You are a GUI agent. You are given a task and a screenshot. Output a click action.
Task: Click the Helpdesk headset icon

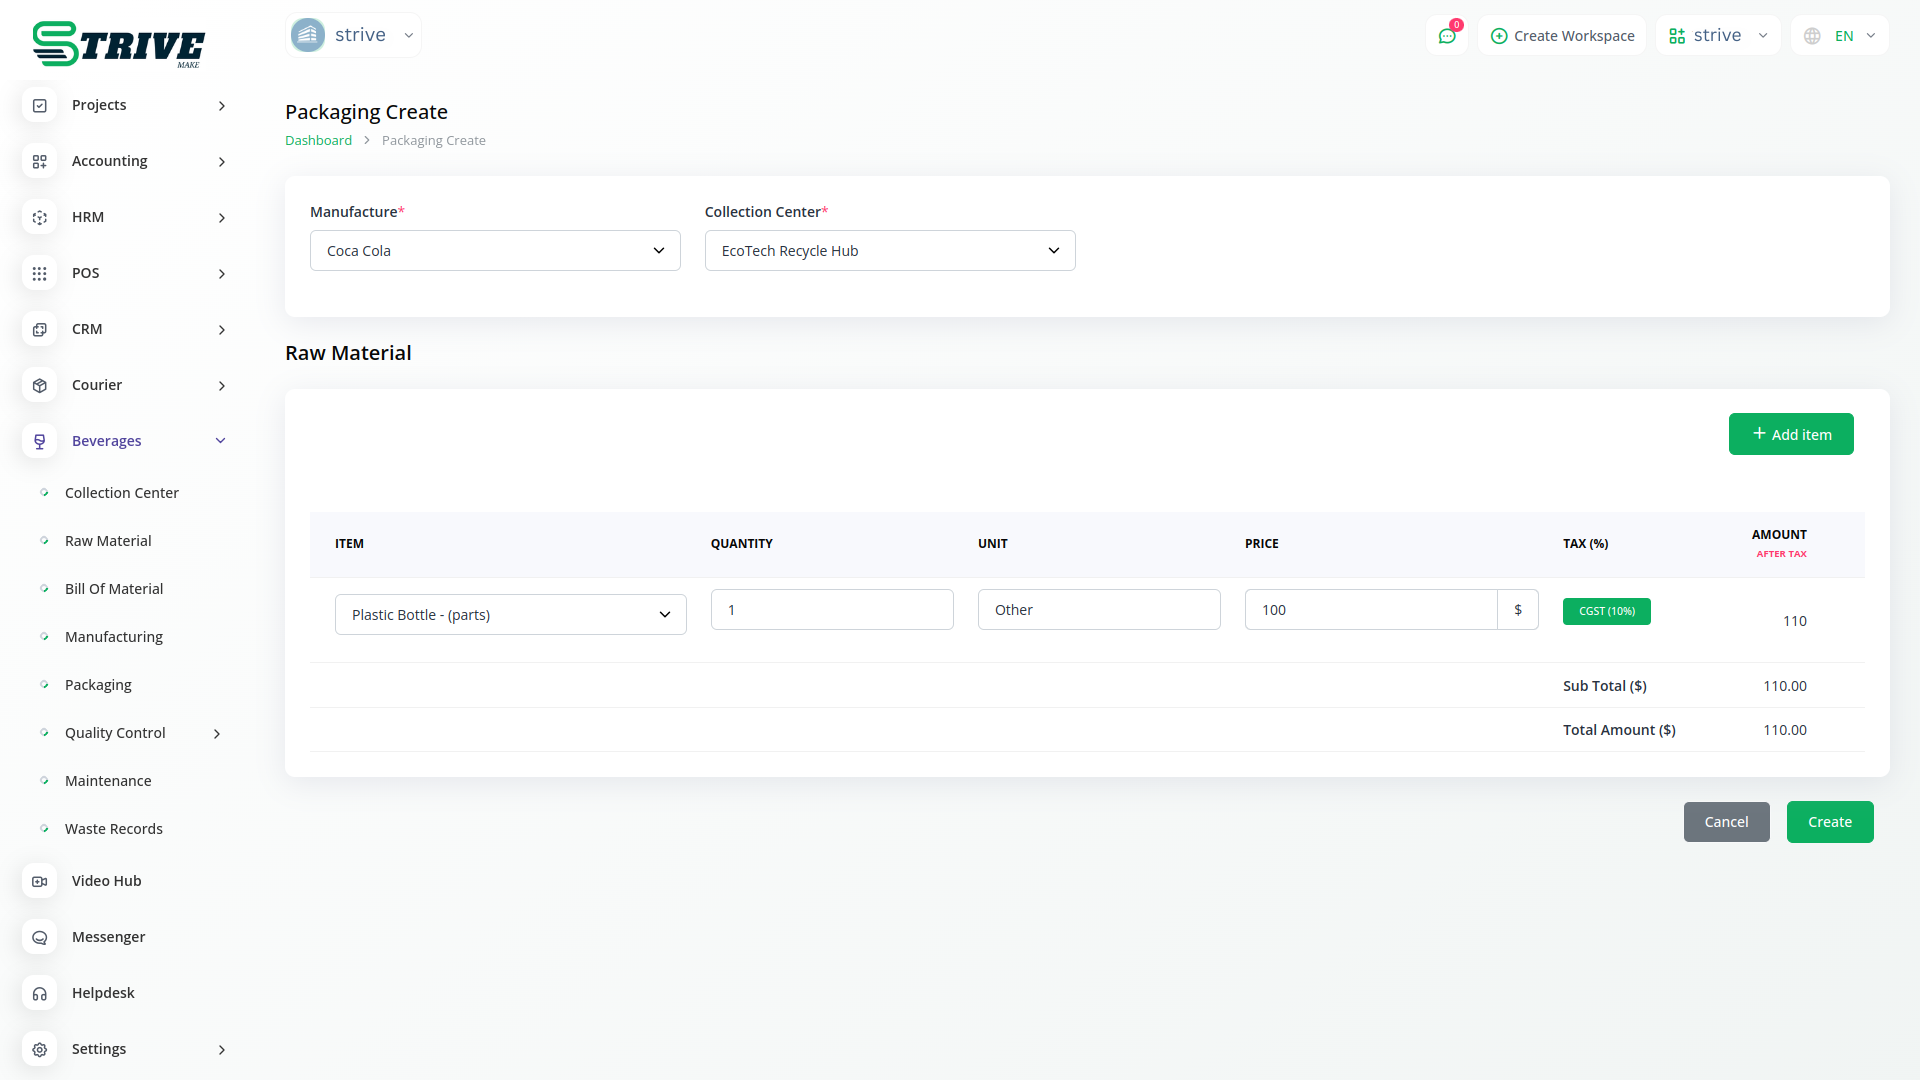(x=40, y=993)
